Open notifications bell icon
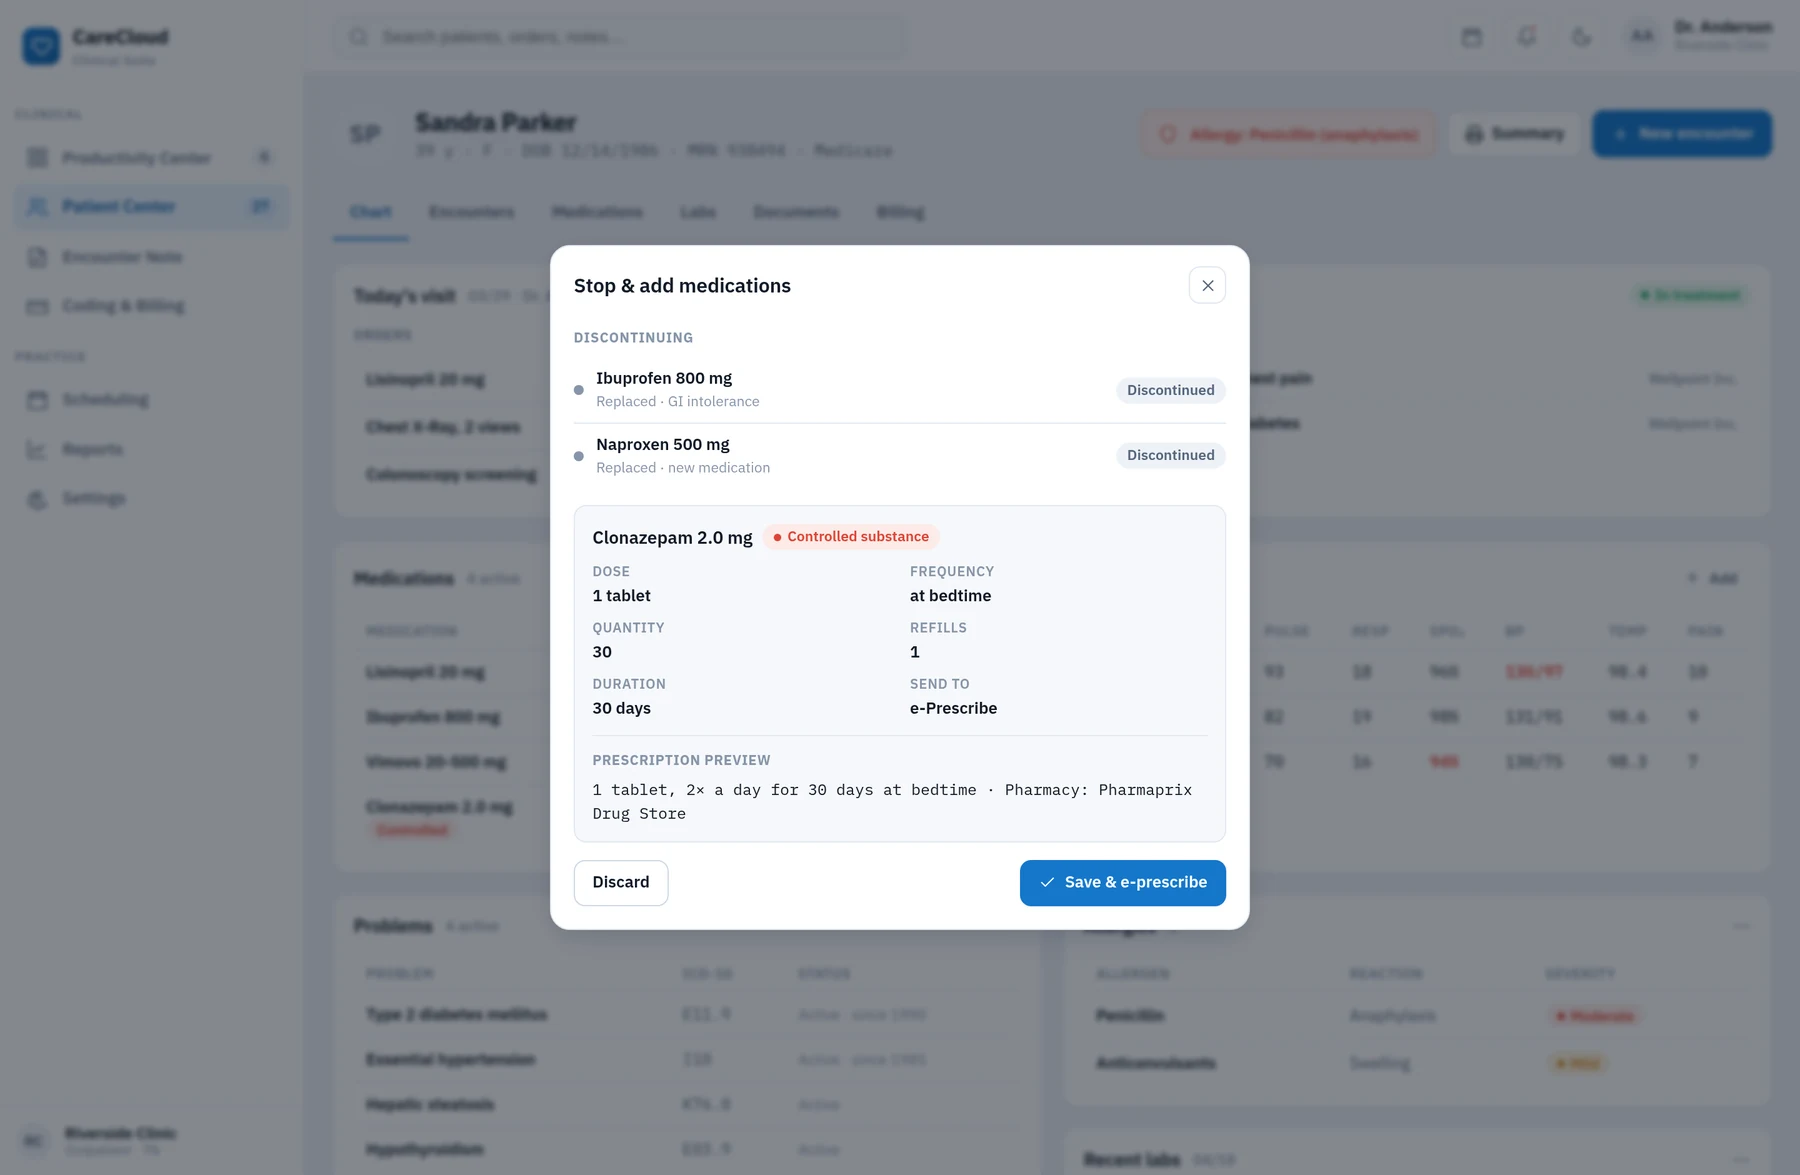 pyautogui.click(x=1526, y=37)
